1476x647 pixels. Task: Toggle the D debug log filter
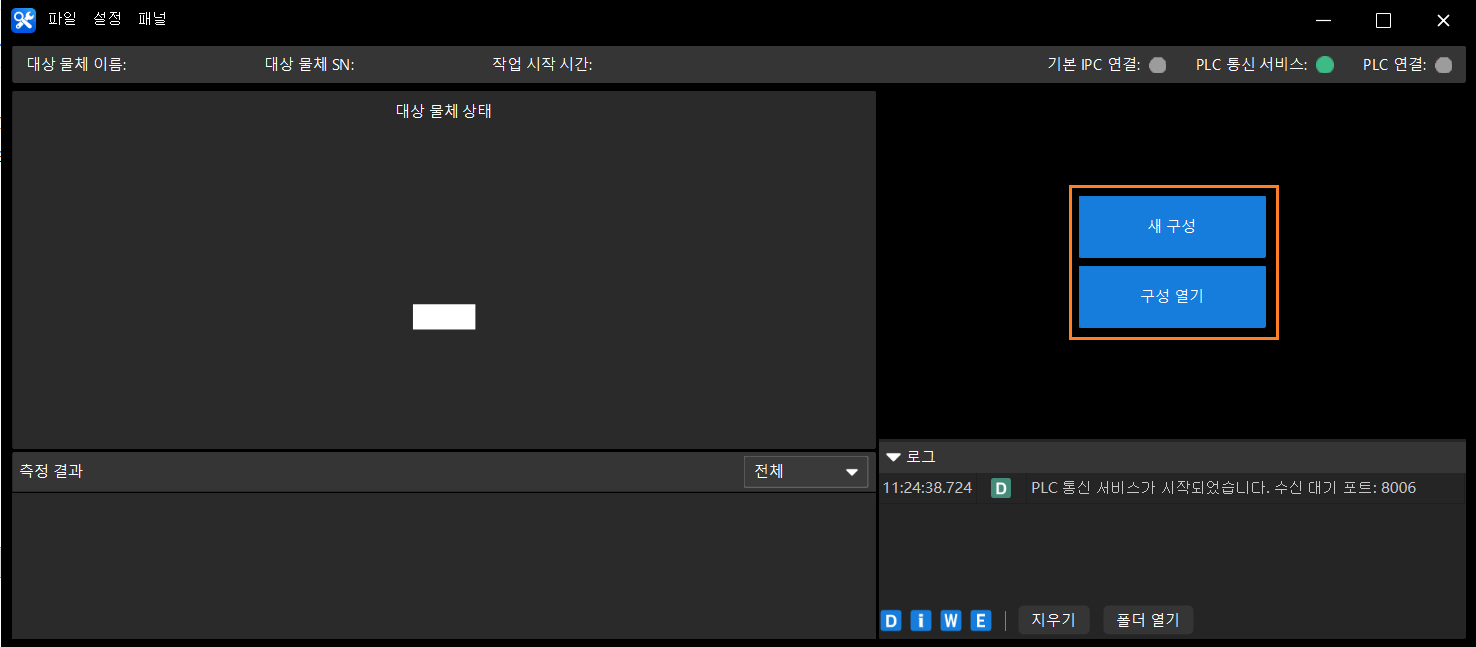pyautogui.click(x=891, y=620)
